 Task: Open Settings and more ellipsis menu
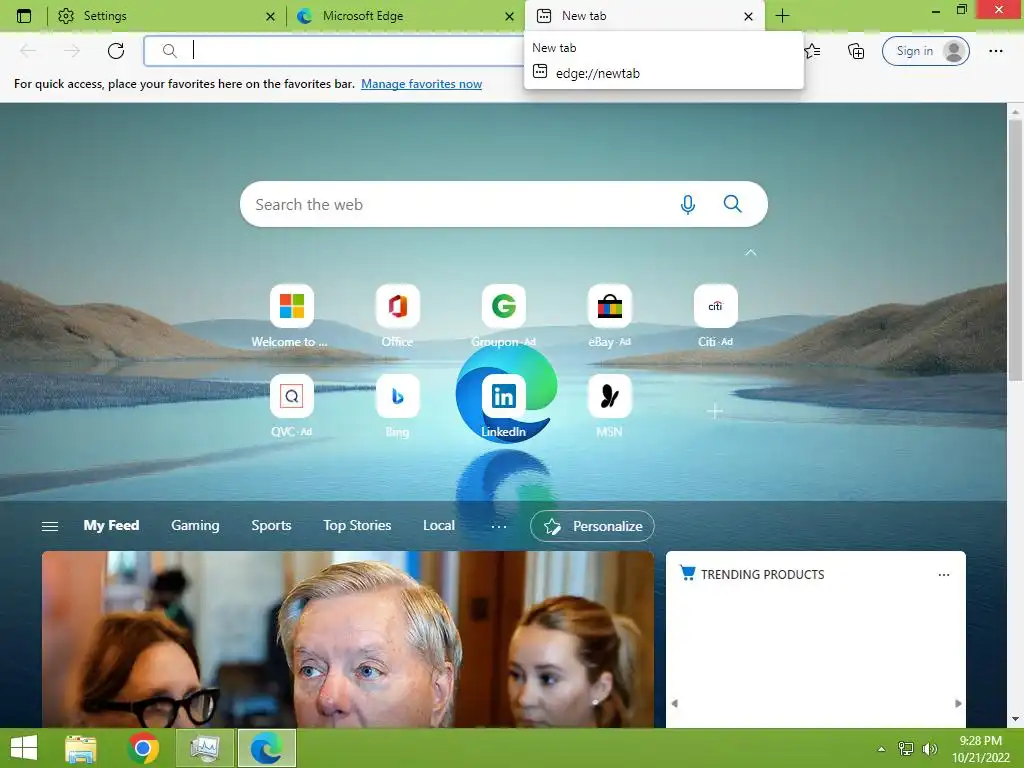point(995,50)
